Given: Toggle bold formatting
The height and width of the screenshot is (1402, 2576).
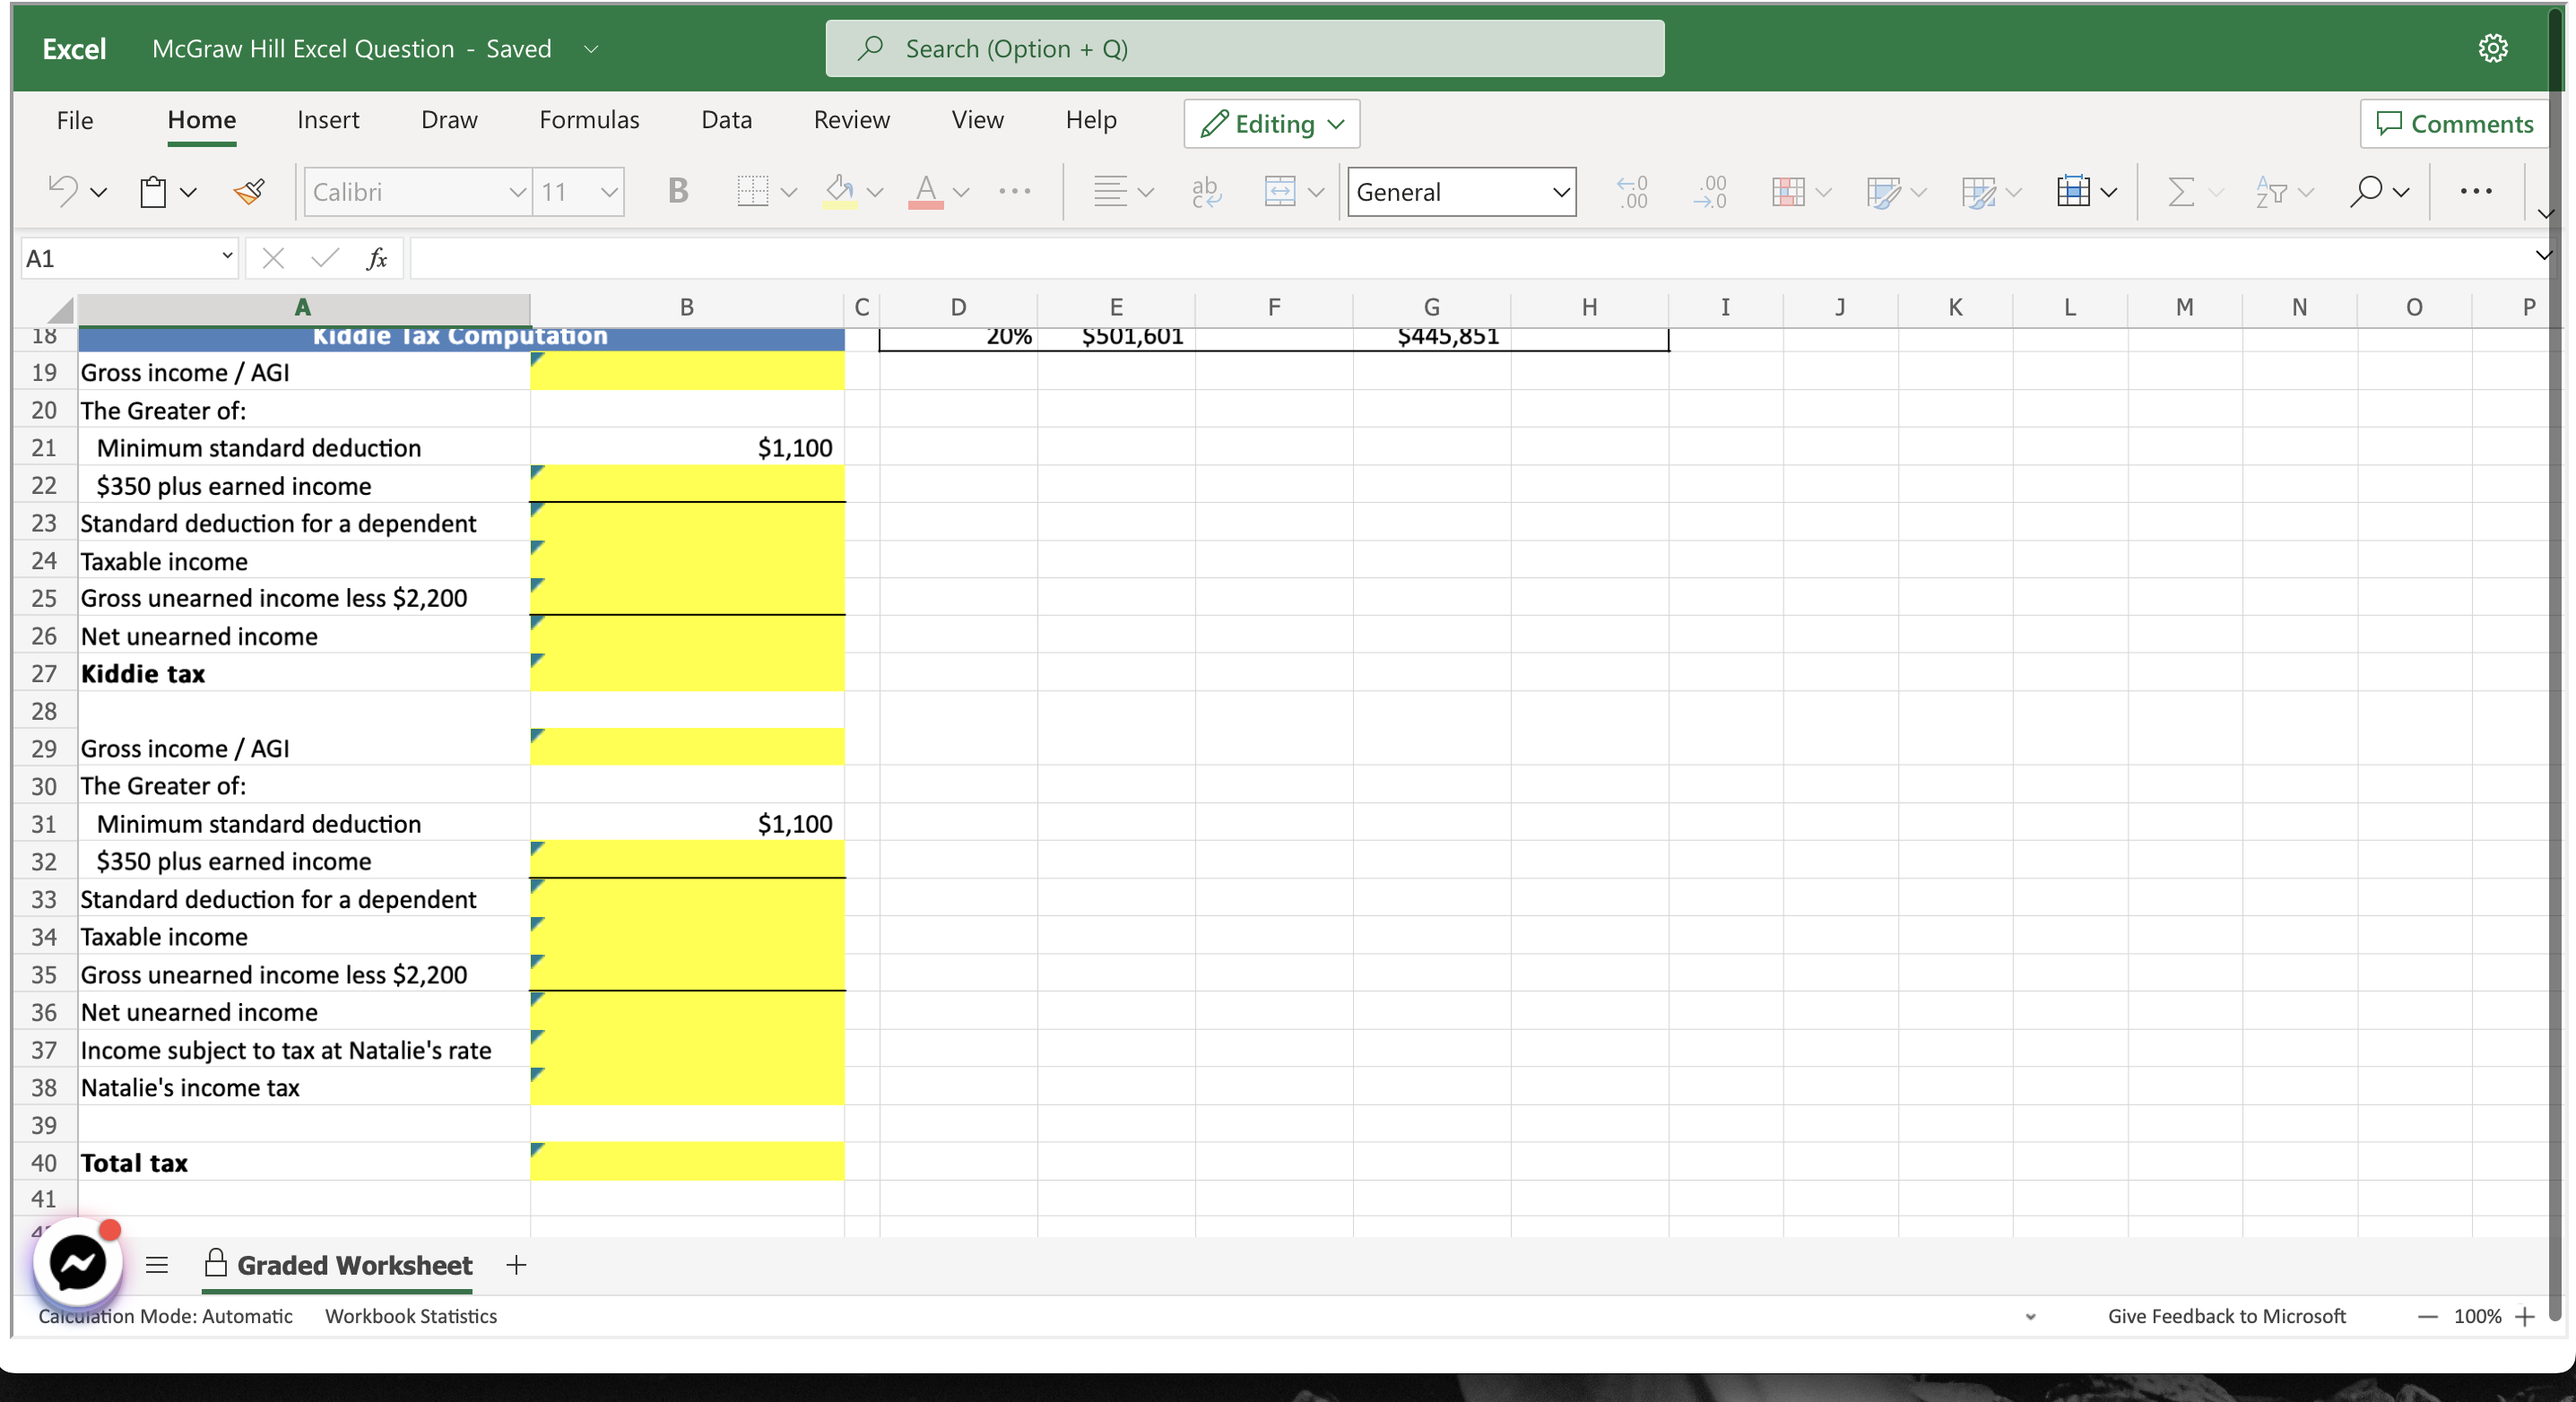Looking at the screenshot, I should (678, 191).
